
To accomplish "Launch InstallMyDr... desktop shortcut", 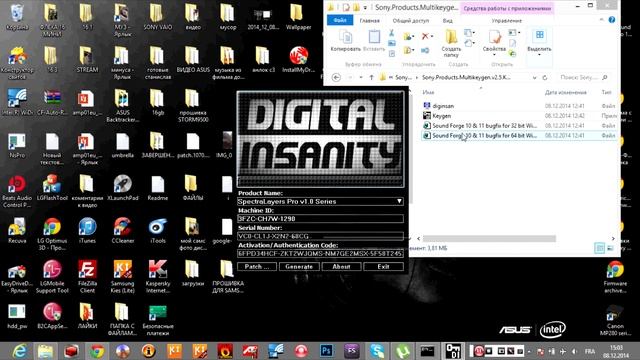I will [x=298, y=60].
